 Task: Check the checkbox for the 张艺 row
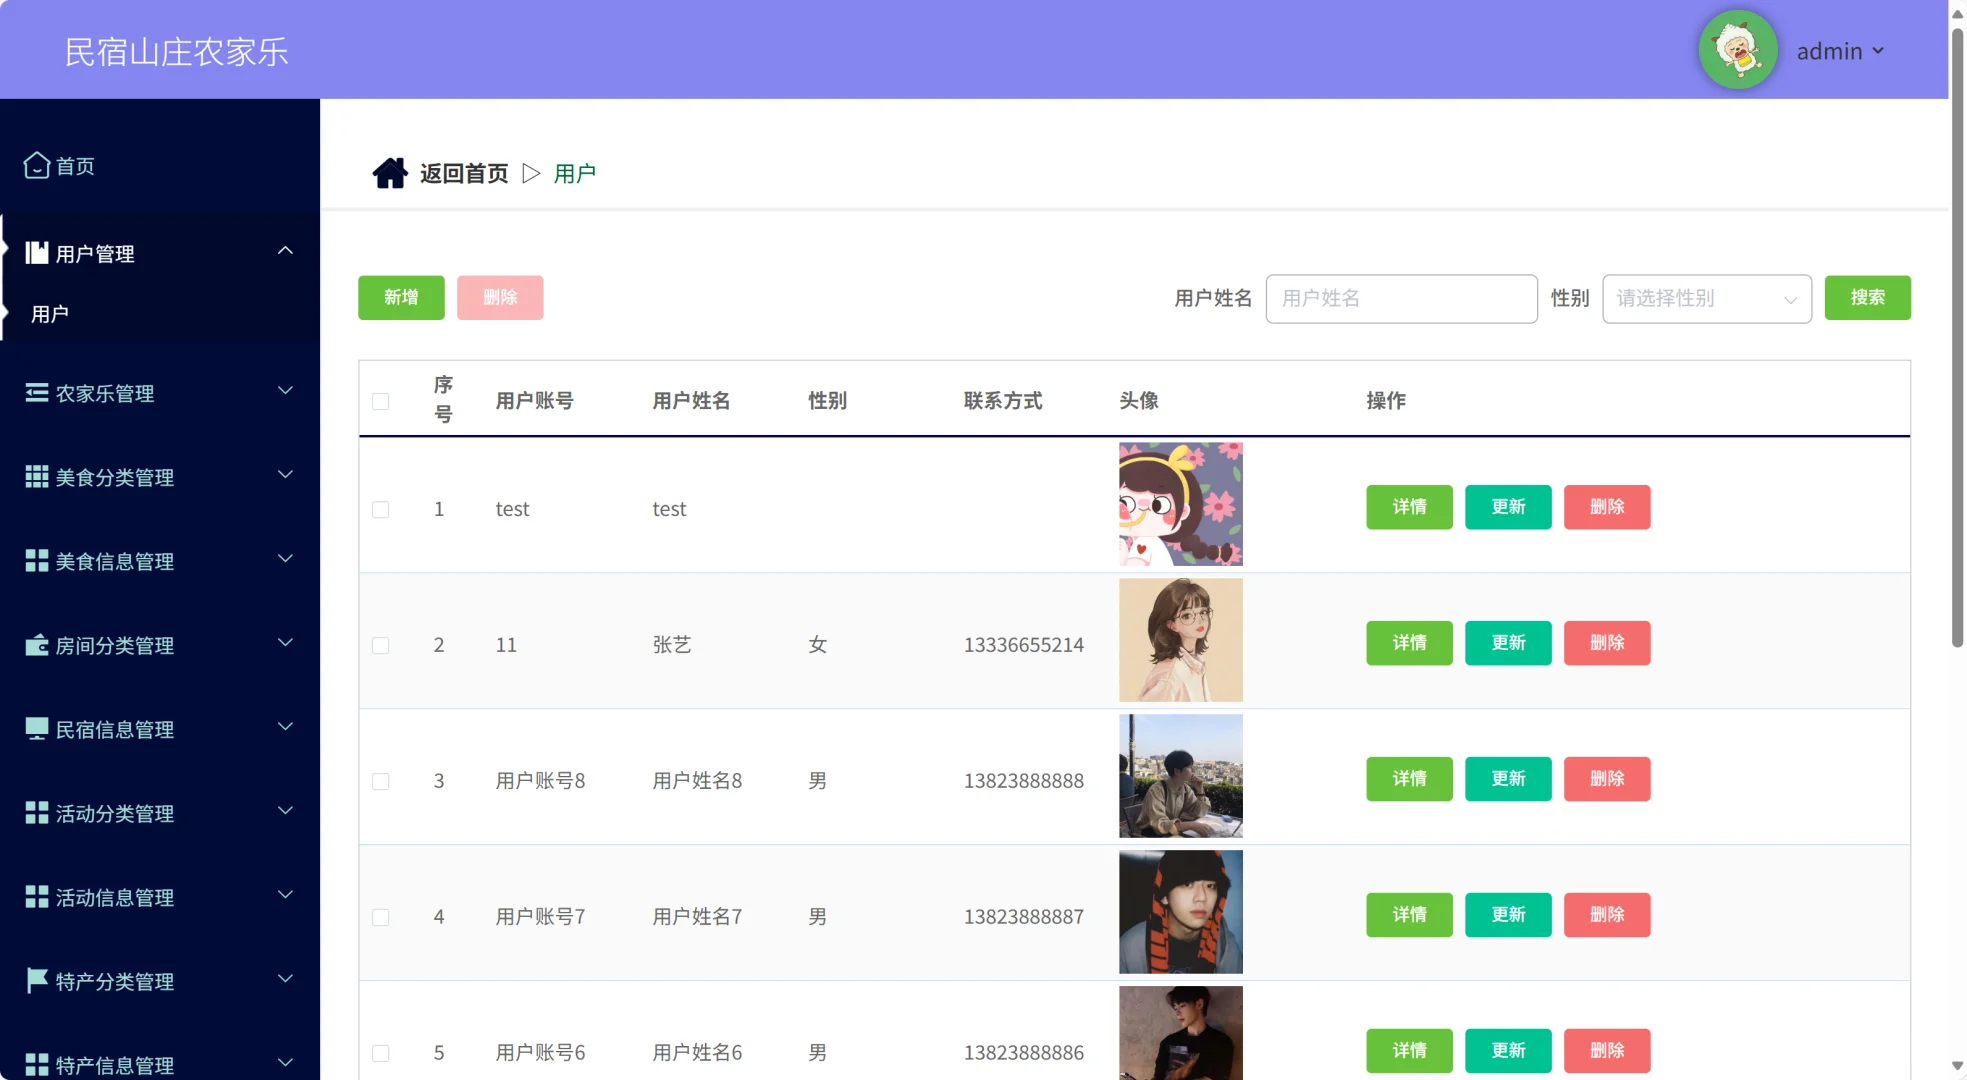click(x=381, y=645)
